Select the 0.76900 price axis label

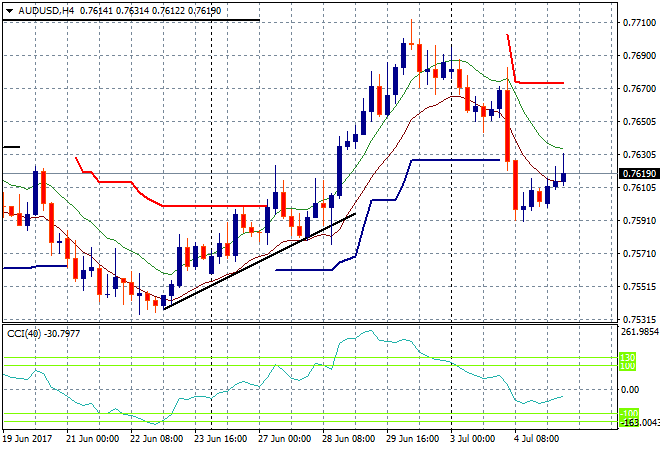(639, 56)
